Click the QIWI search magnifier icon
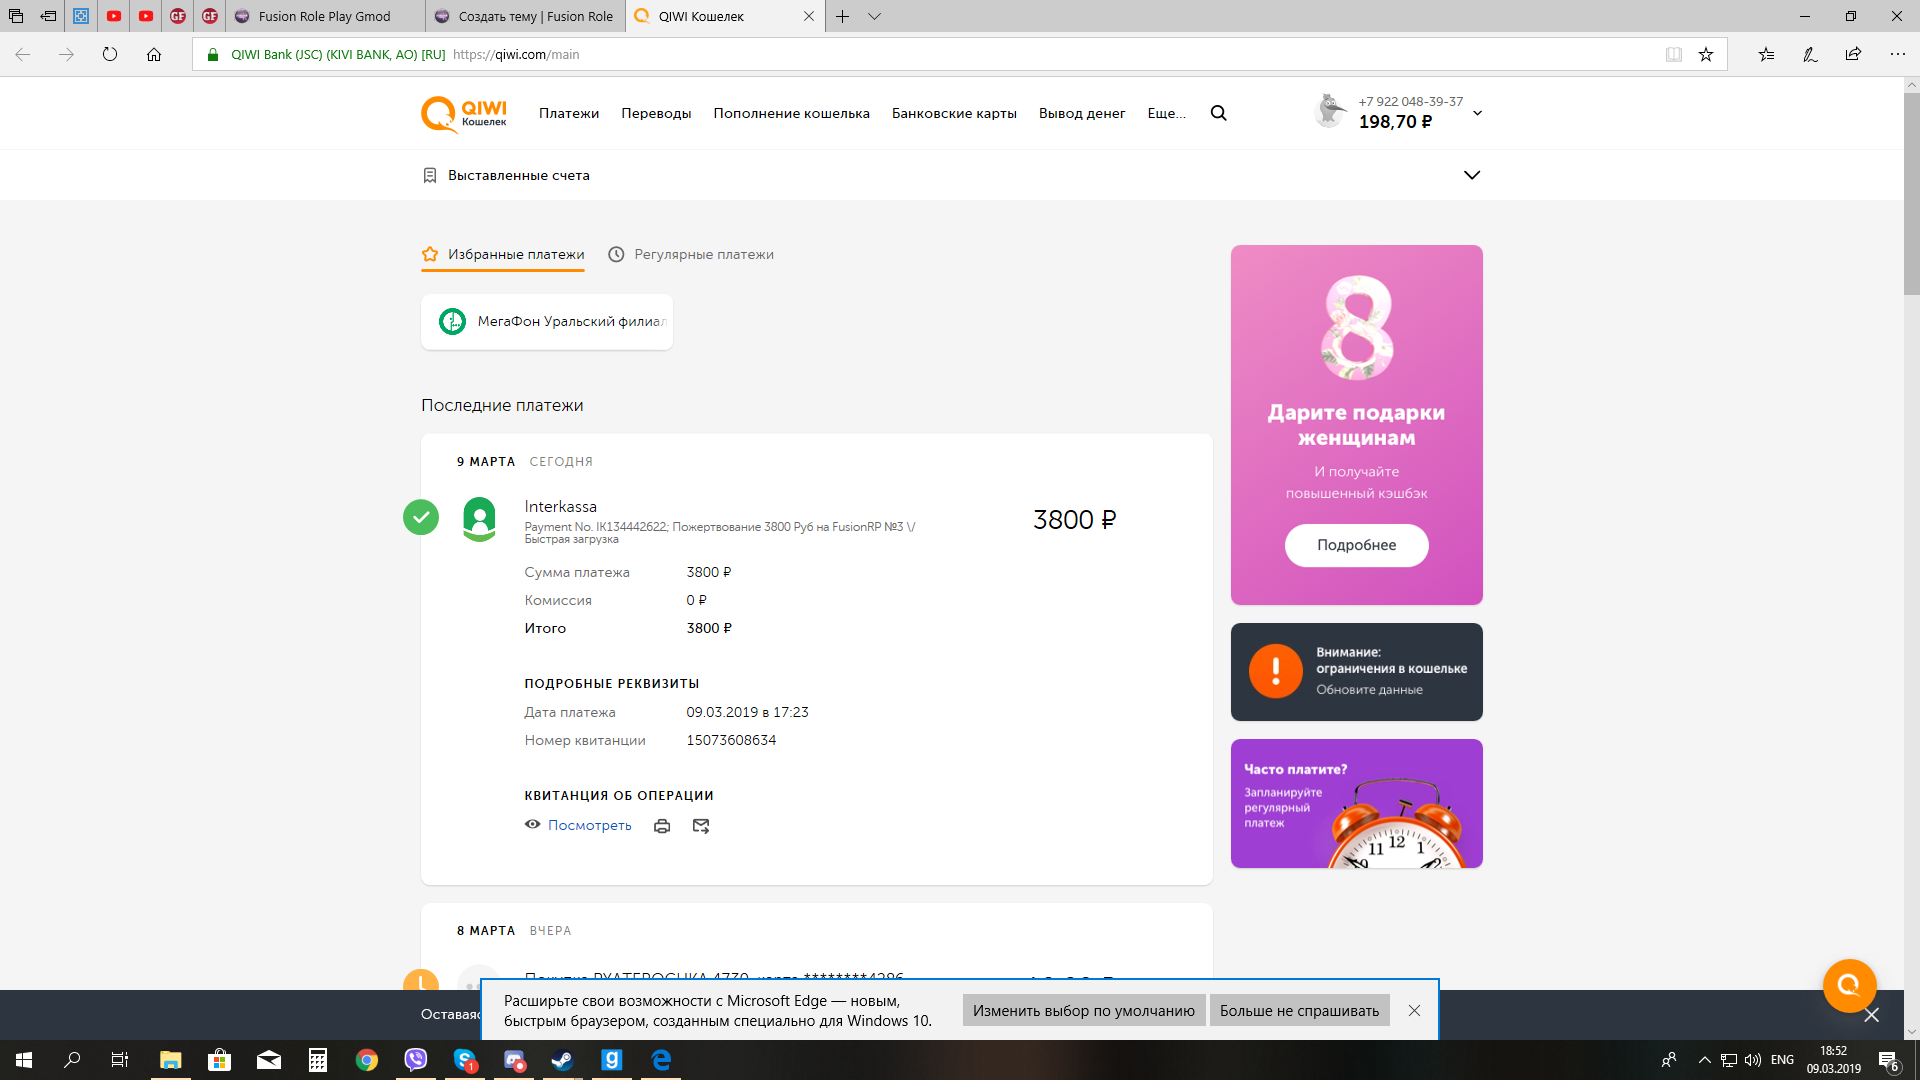The width and height of the screenshot is (1920, 1080). [1218, 113]
